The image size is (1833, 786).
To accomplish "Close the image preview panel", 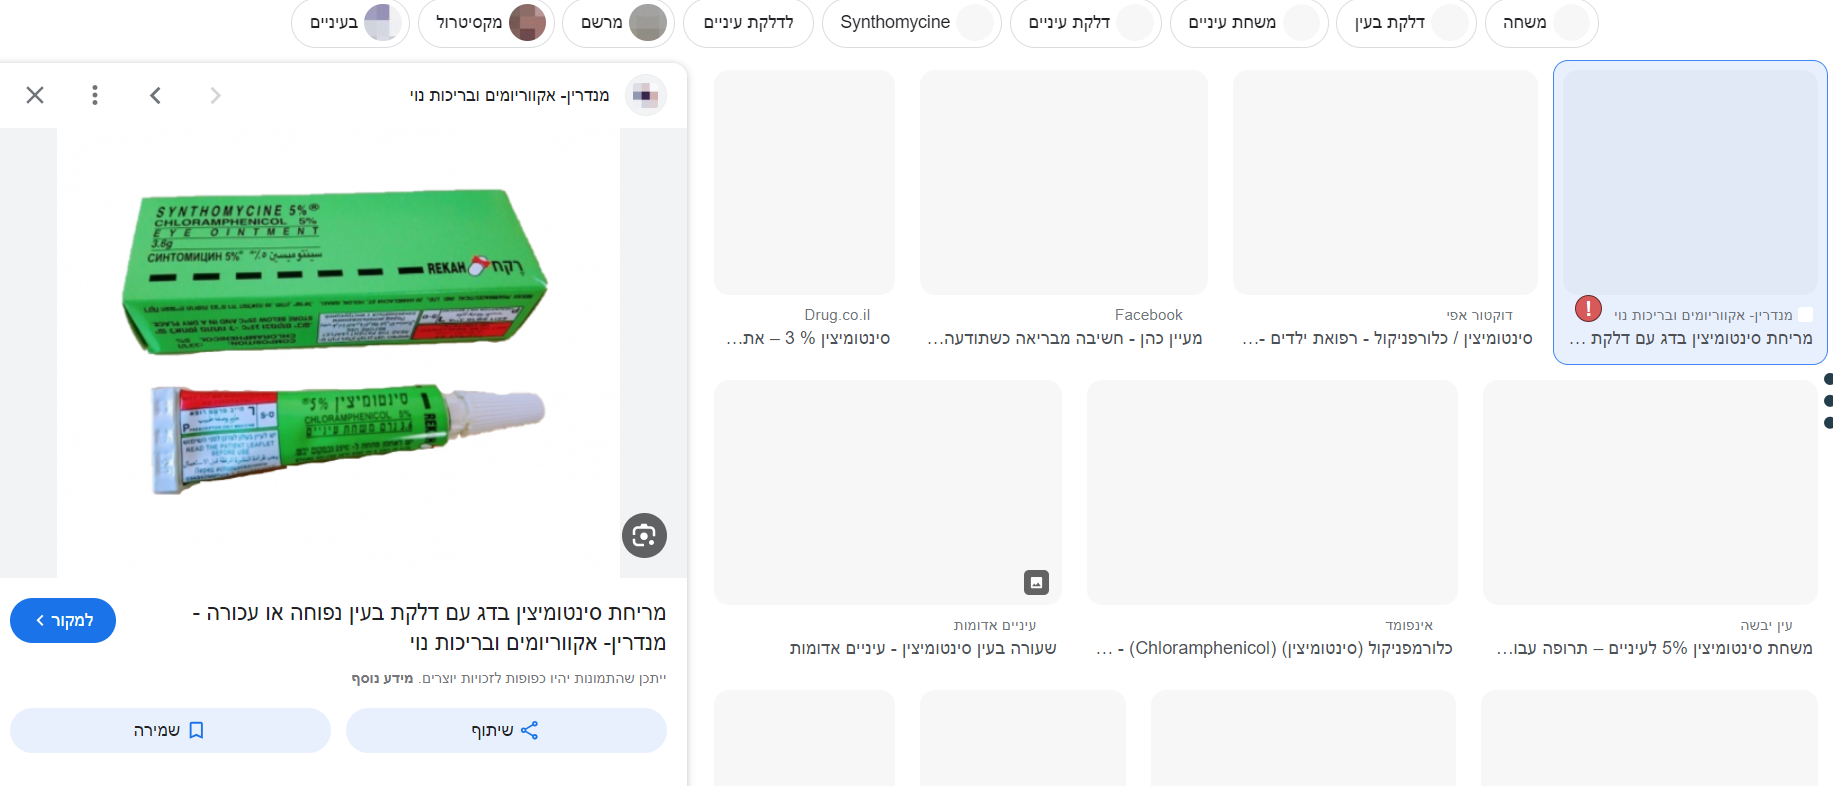I will (x=35, y=95).
